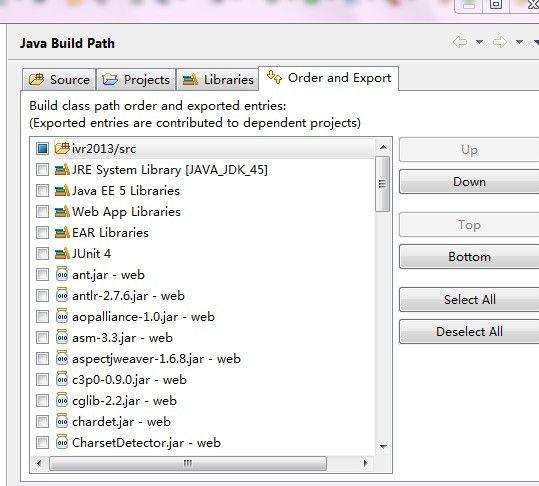The width and height of the screenshot is (539, 486).
Task: Click the c3p0-0.9.0.jar jar icon
Action: [x=62, y=379]
